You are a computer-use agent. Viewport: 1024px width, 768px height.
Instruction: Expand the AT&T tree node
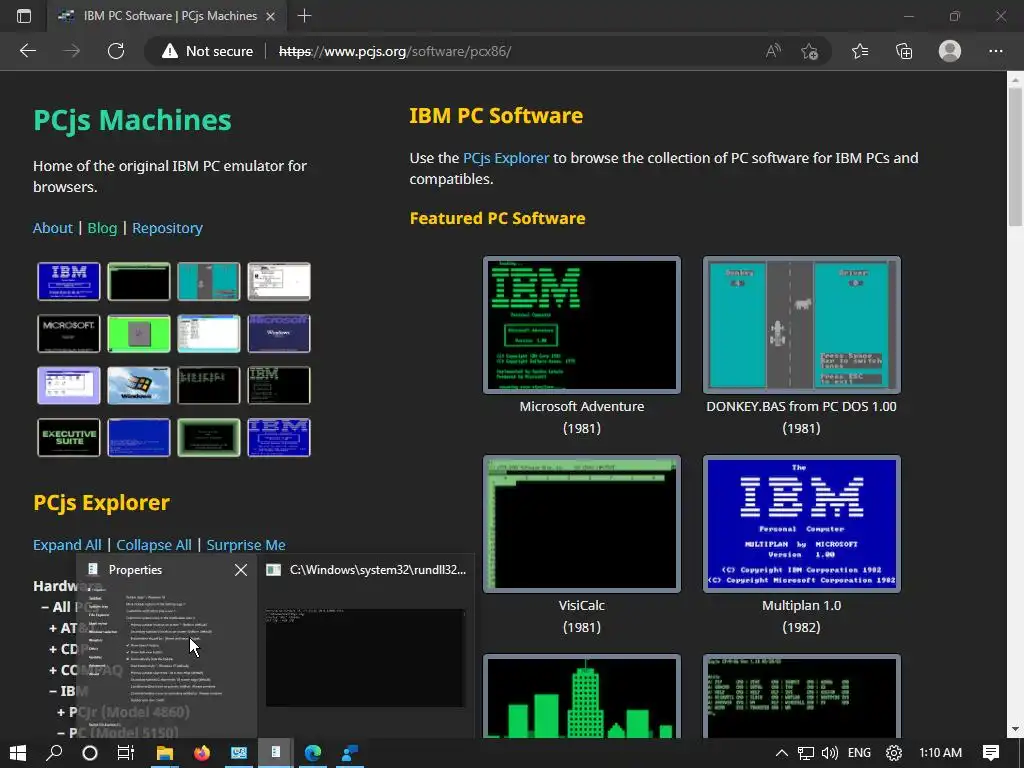53,628
